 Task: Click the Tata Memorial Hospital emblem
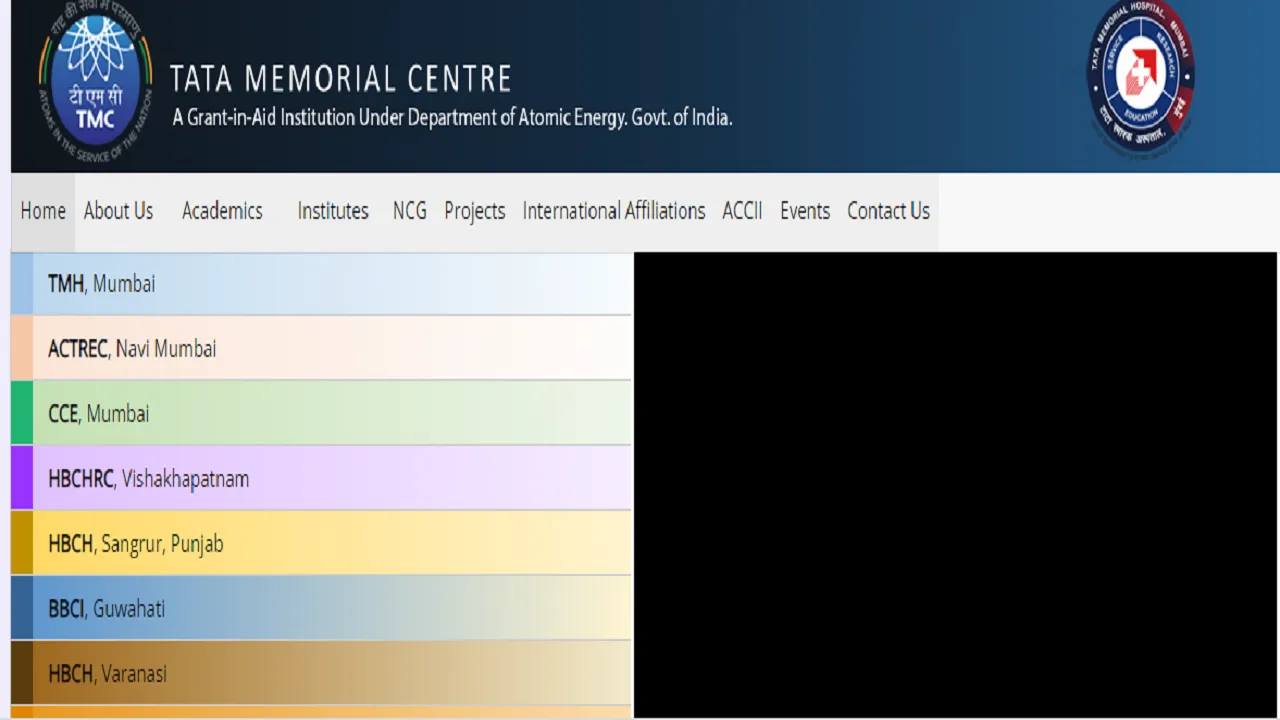[1140, 78]
